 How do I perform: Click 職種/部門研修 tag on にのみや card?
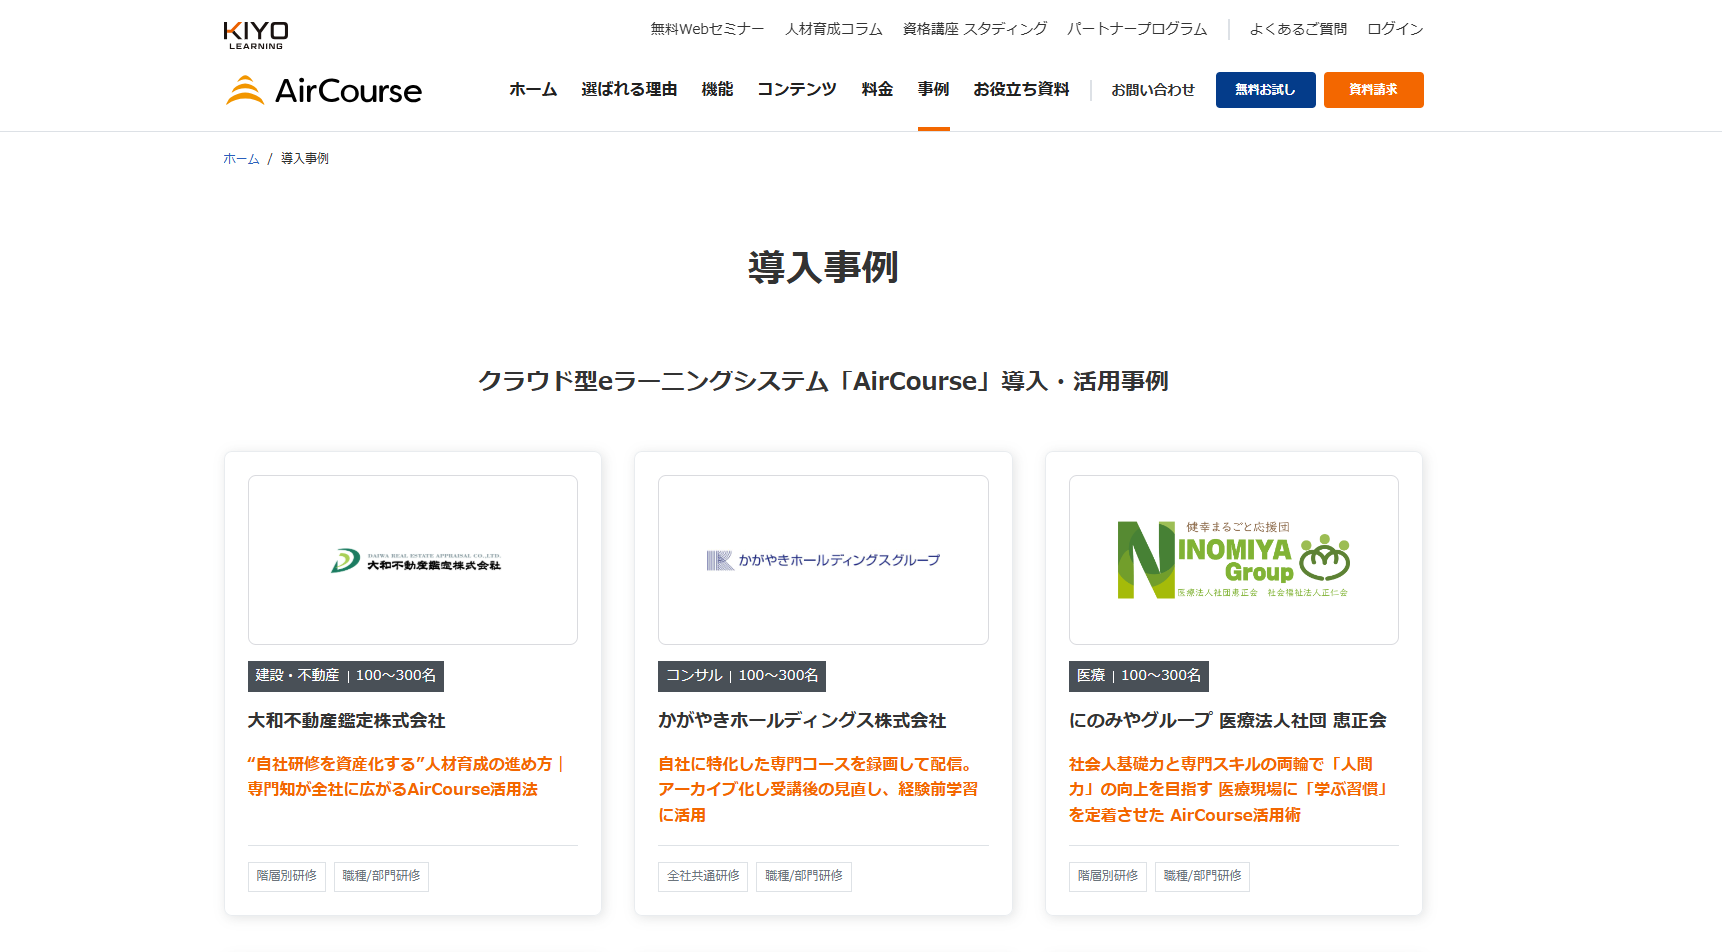click(1202, 876)
